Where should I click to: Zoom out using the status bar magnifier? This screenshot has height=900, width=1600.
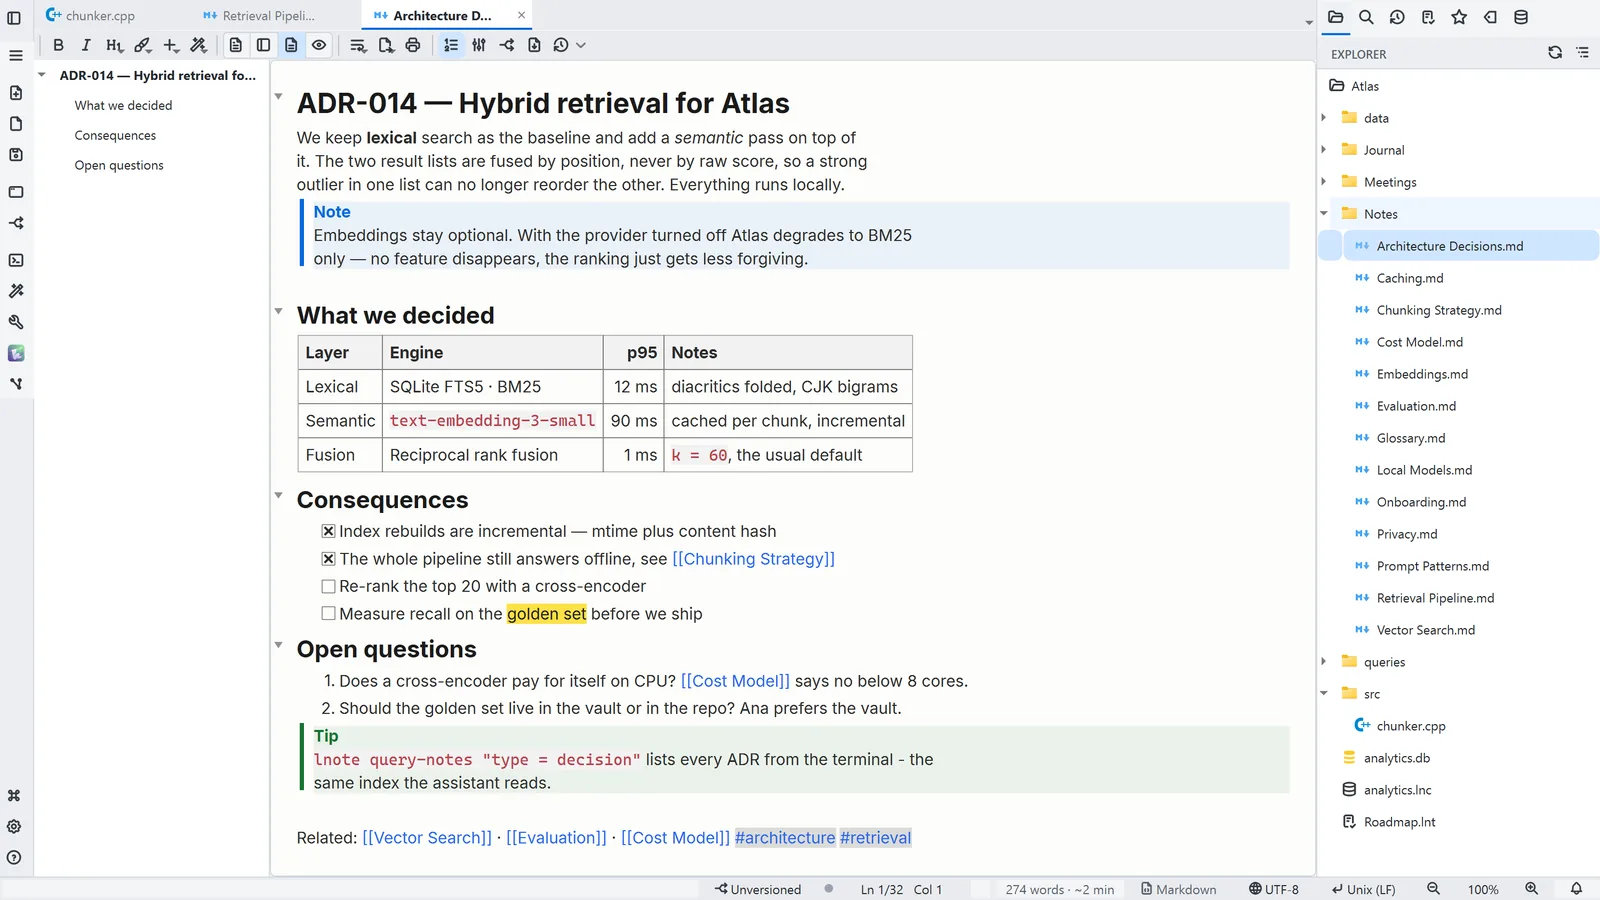point(1433,889)
